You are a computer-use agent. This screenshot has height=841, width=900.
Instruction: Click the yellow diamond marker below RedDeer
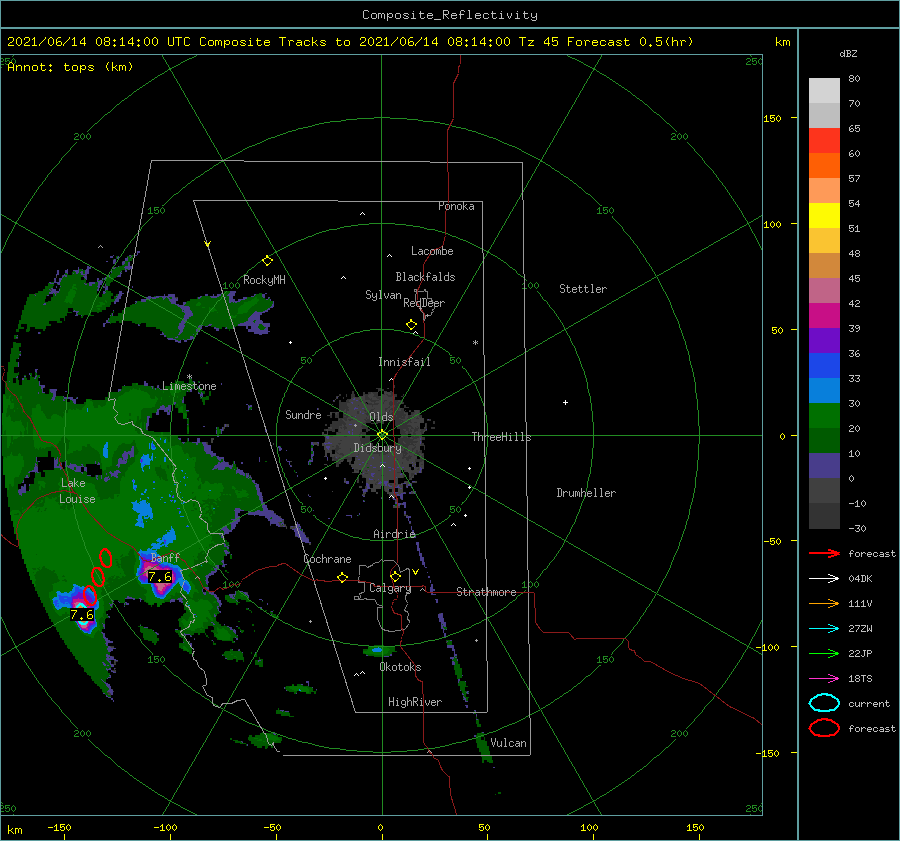pyautogui.click(x=411, y=325)
